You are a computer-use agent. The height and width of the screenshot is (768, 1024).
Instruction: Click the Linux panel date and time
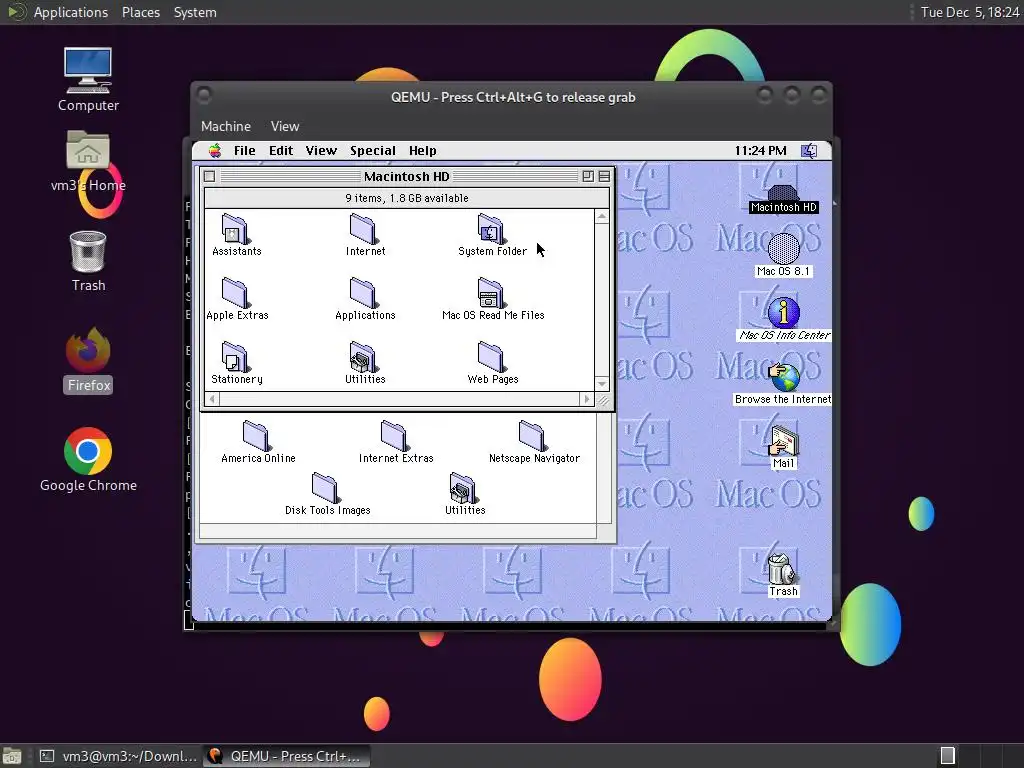[x=970, y=12]
